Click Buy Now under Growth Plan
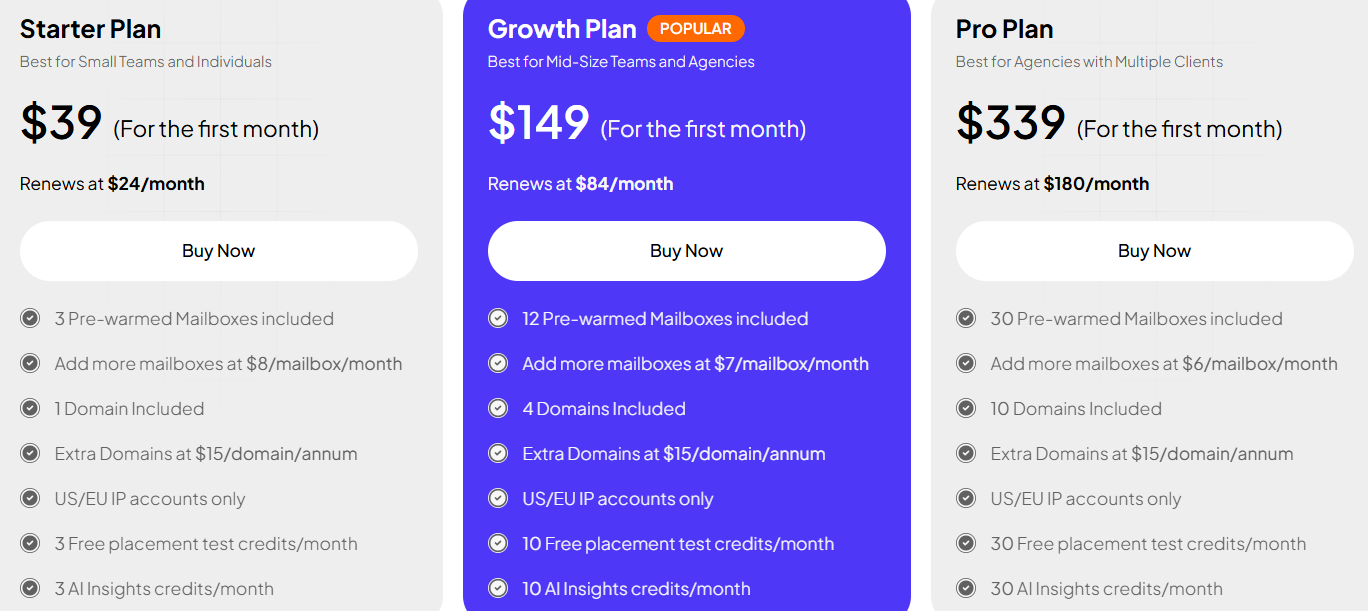 point(686,251)
